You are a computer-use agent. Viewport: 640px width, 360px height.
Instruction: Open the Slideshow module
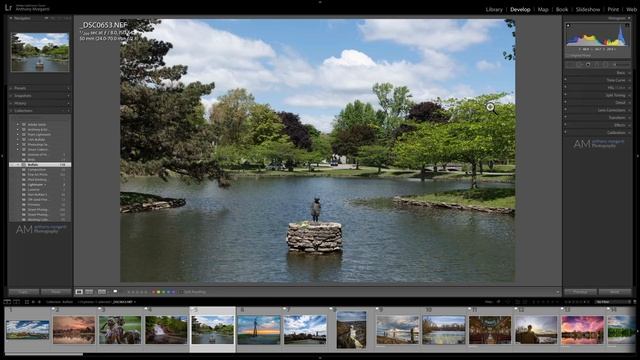click(588, 9)
